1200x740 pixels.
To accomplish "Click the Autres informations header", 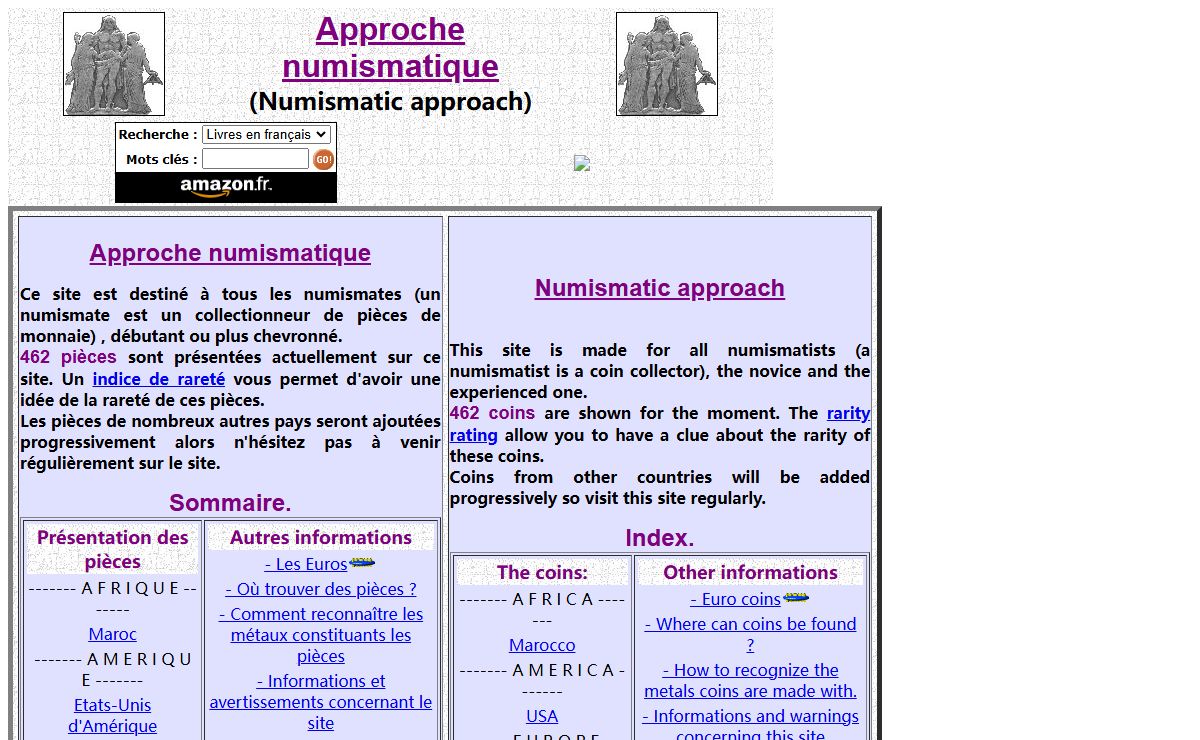I will (321, 537).
